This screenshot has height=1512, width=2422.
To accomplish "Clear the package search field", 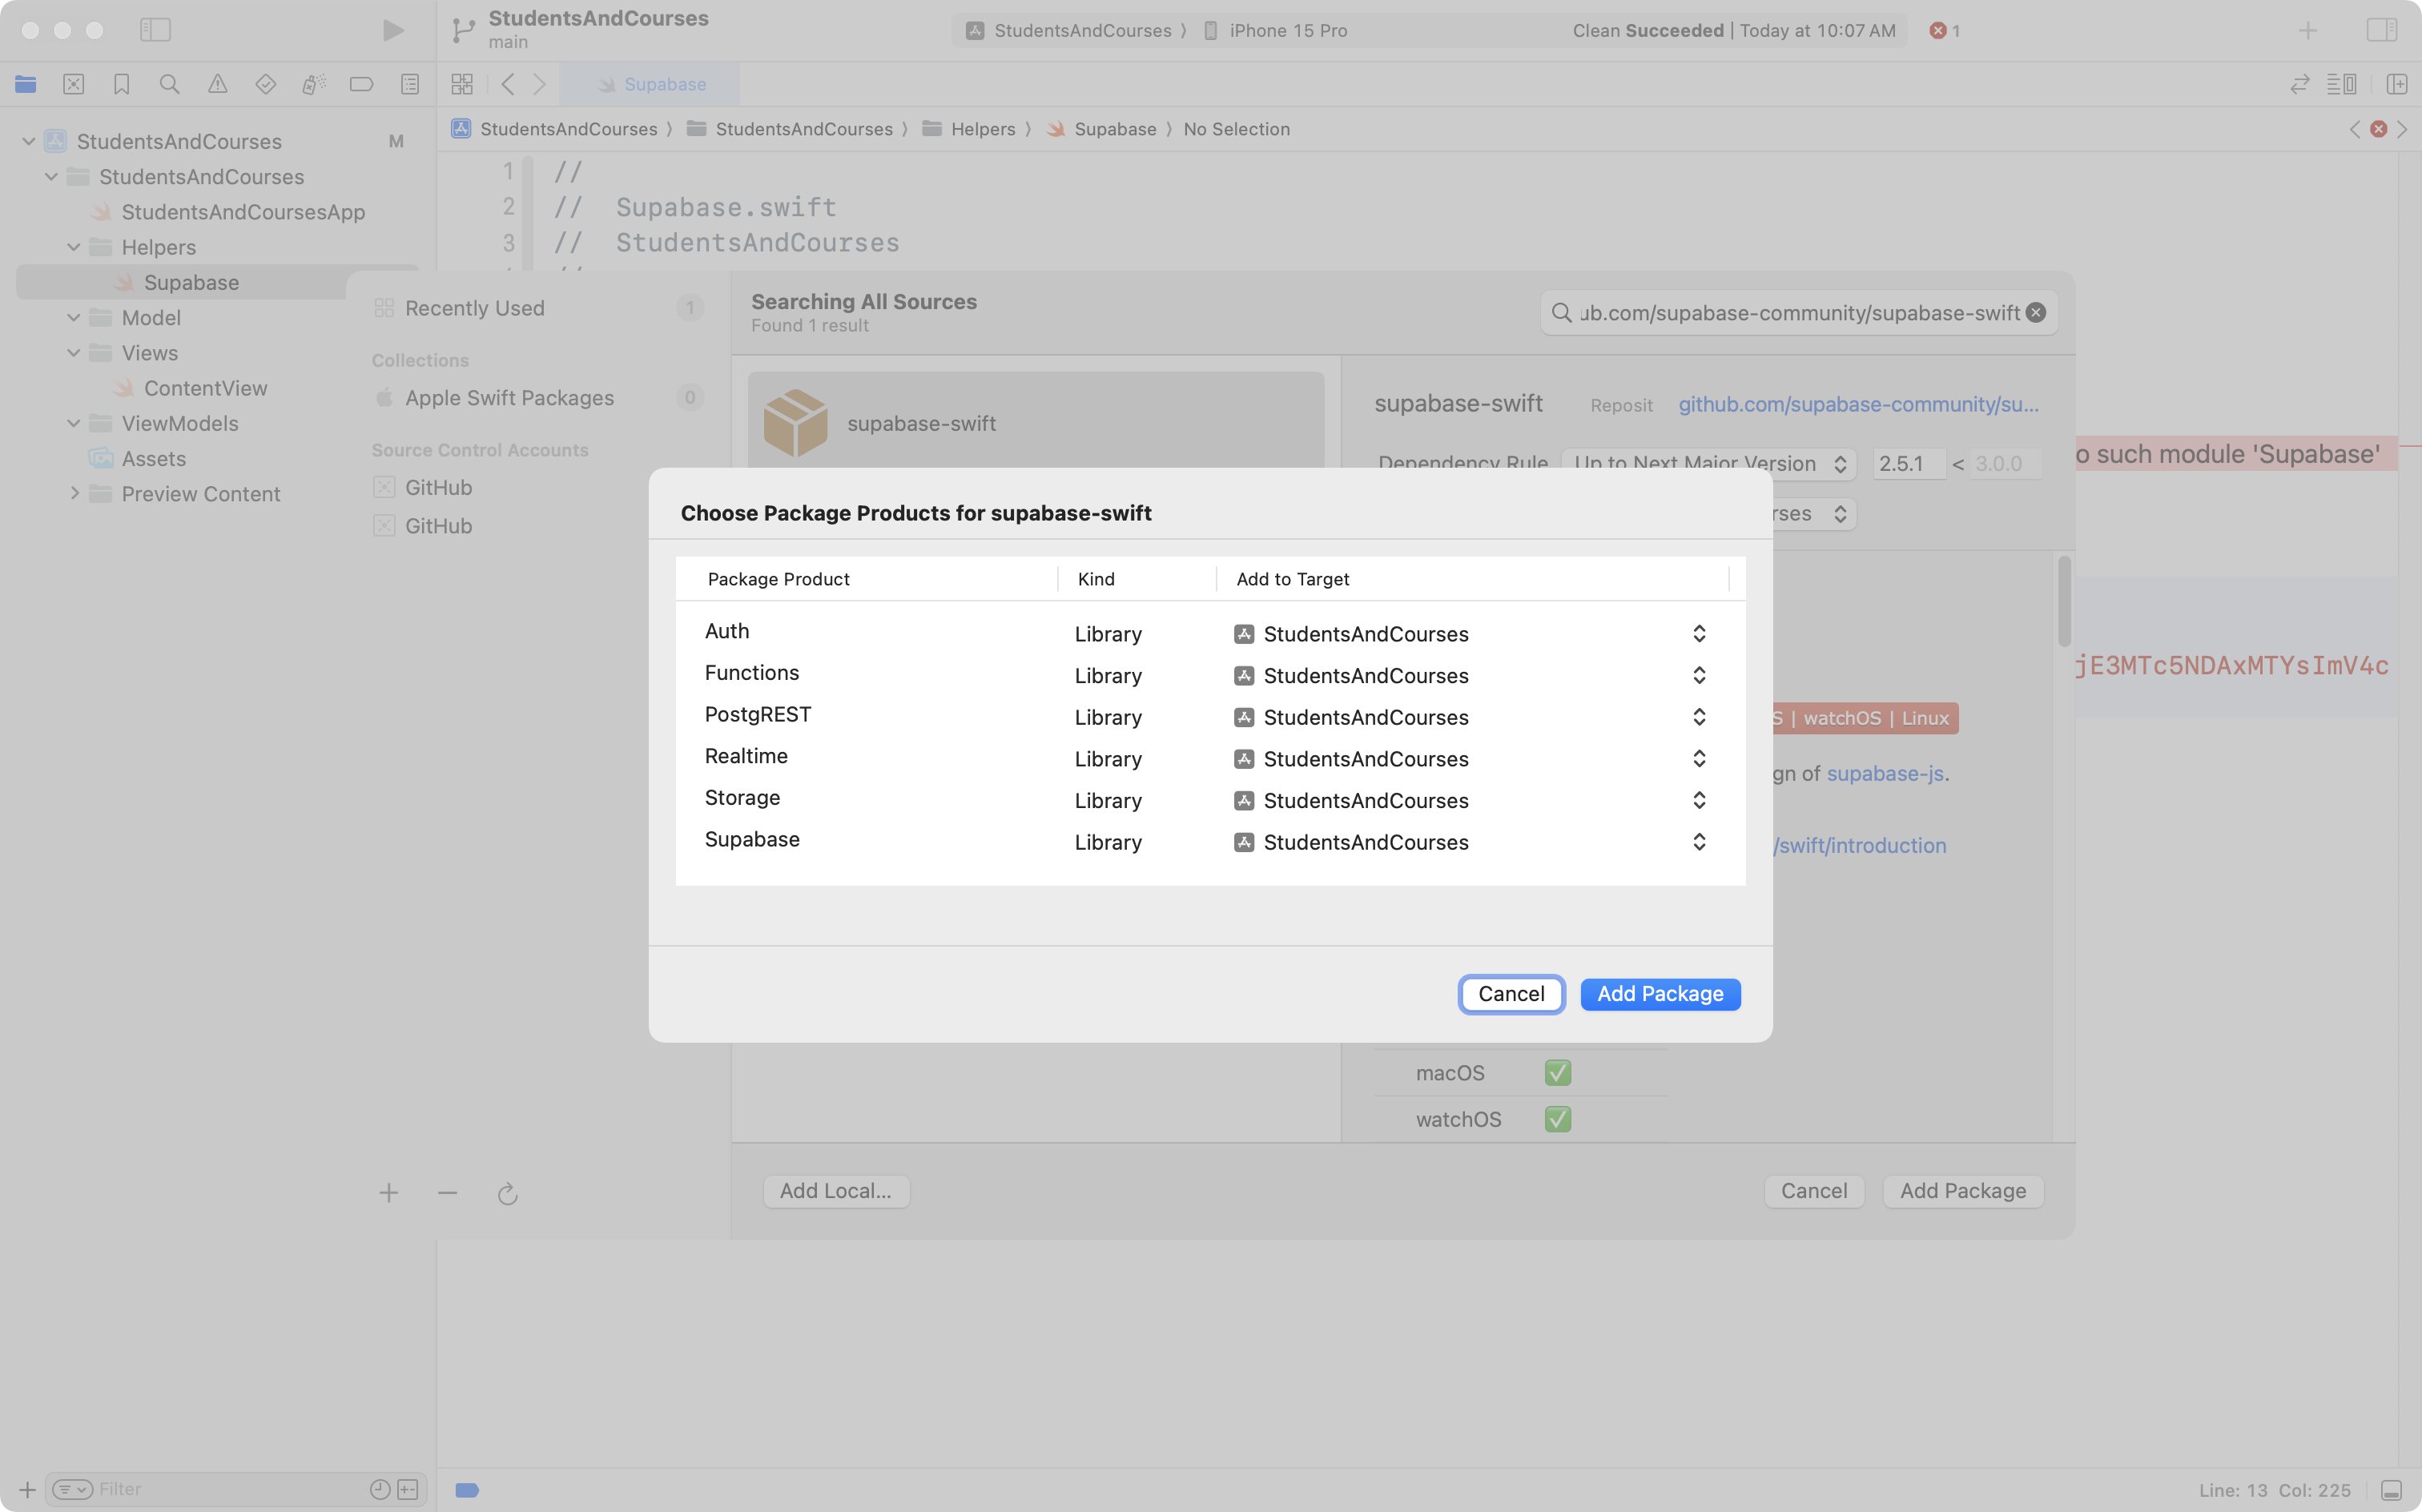I will [x=2035, y=313].
